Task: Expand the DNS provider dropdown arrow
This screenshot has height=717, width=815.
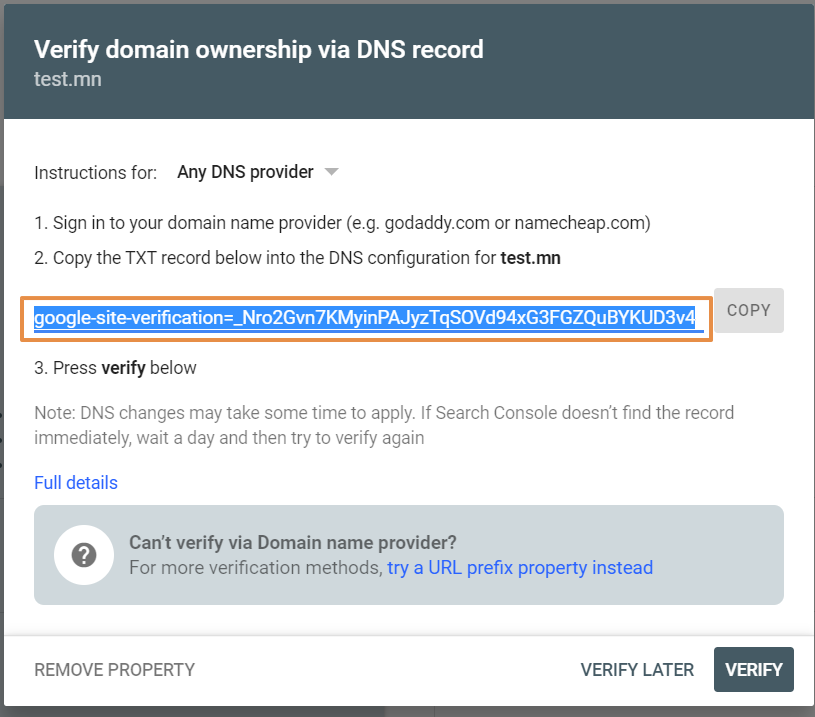Action: coord(331,172)
